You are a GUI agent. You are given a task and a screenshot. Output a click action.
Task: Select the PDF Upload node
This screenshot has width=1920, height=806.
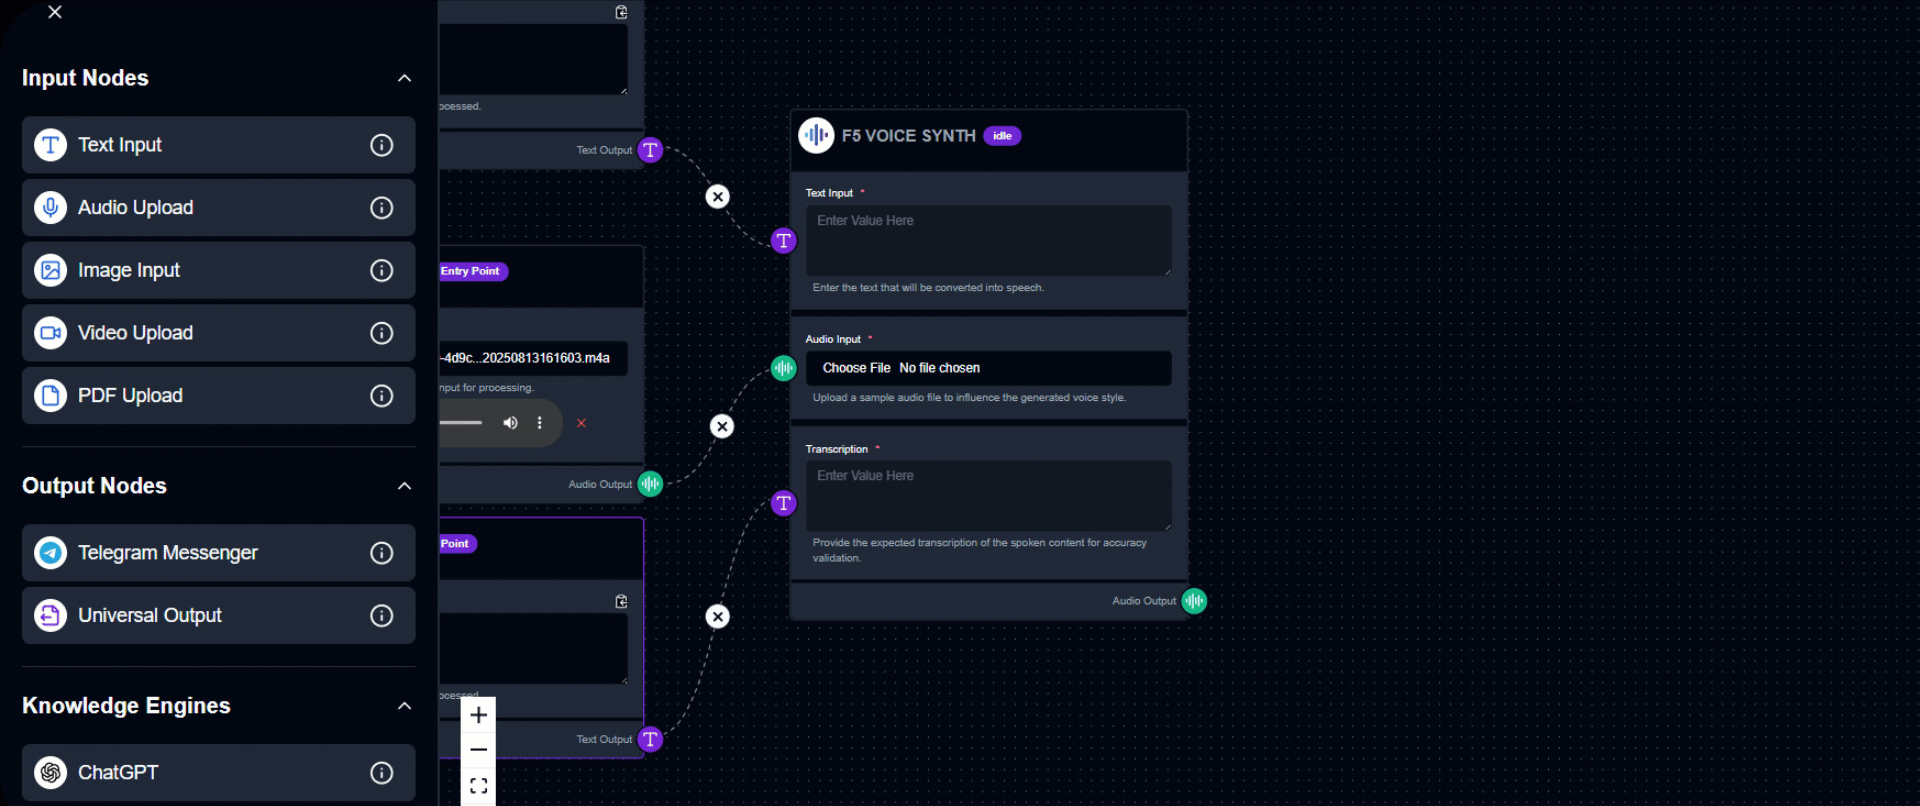[200, 396]
